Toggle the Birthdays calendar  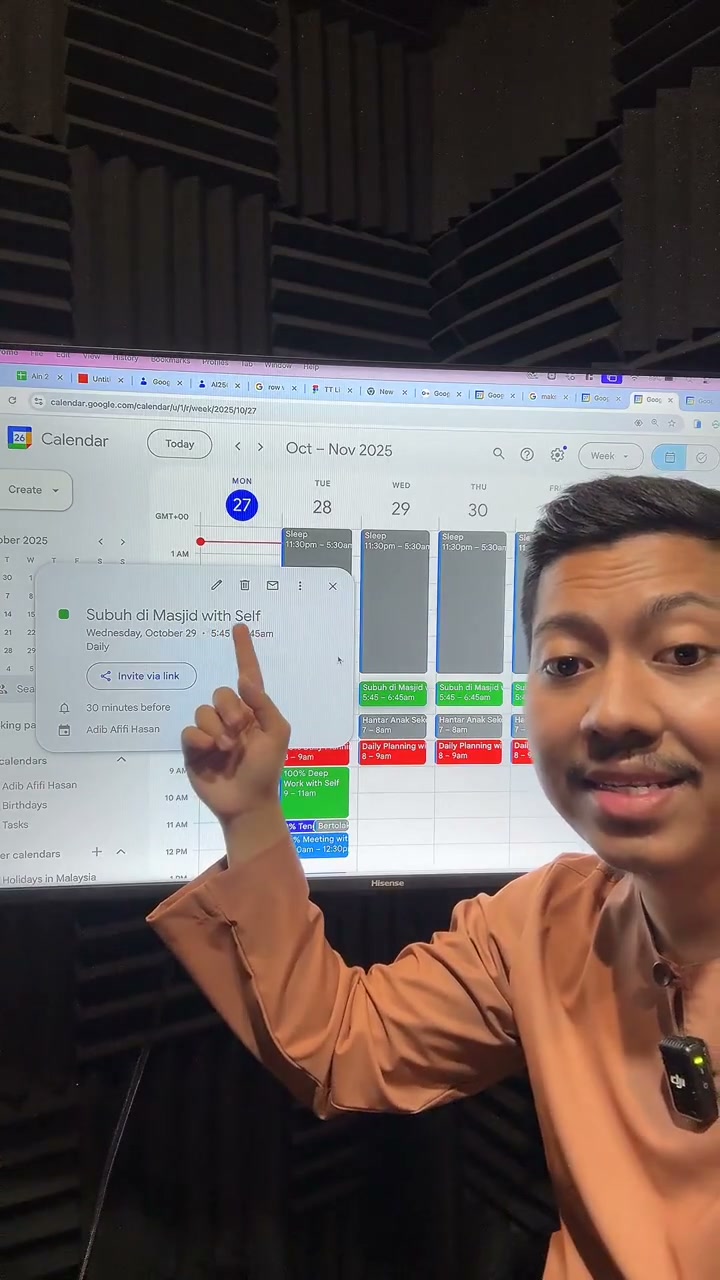pyautogui.click(x=24, y=805)
